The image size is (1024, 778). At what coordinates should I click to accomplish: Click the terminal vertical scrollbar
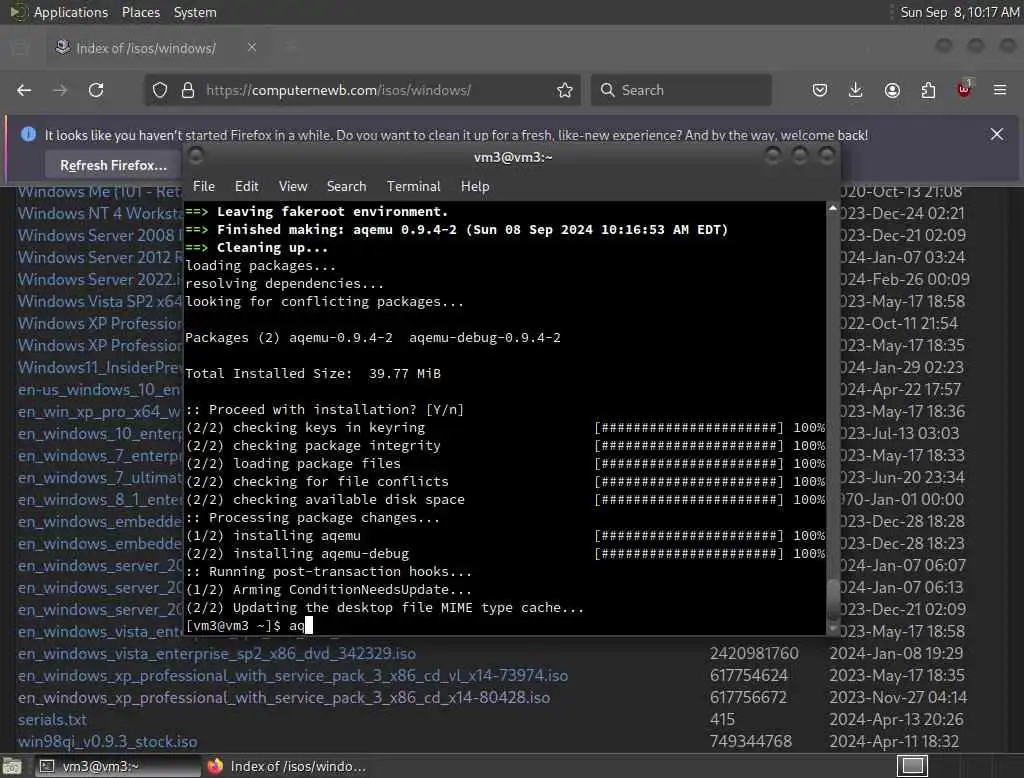click(832, 418)
